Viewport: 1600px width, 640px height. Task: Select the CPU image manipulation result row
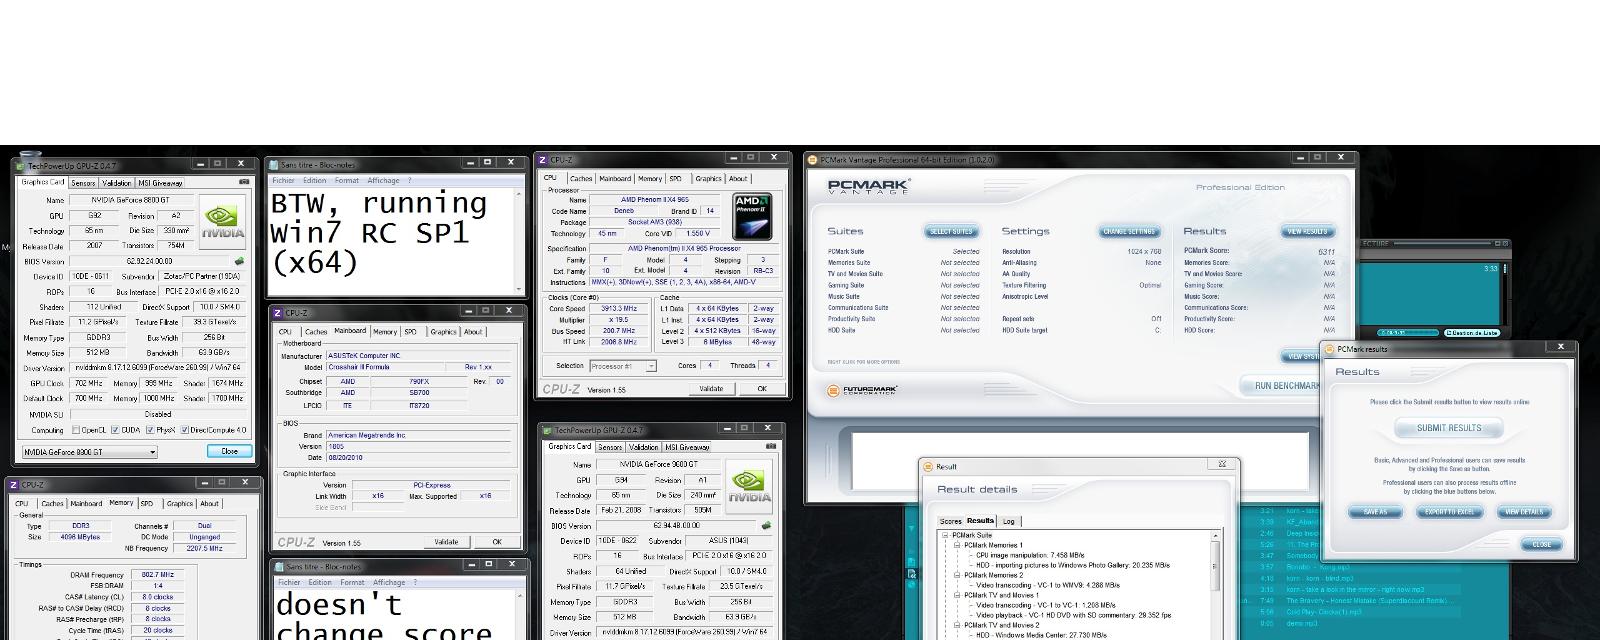pyautogui.click(x=1029, y=556)
